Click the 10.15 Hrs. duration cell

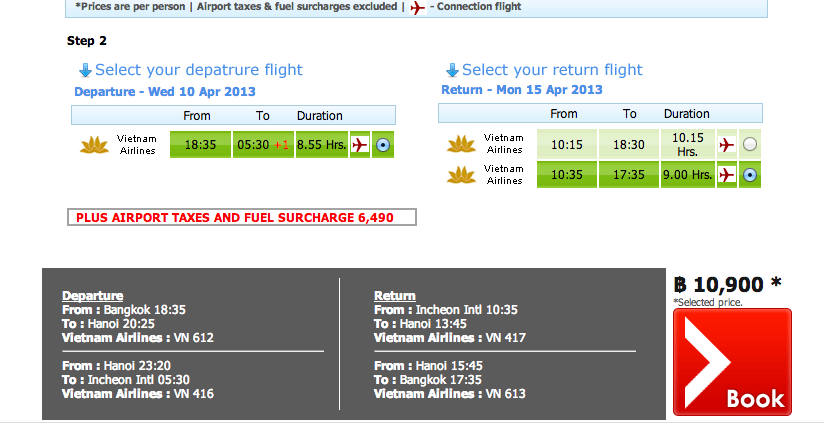[687, 144]
